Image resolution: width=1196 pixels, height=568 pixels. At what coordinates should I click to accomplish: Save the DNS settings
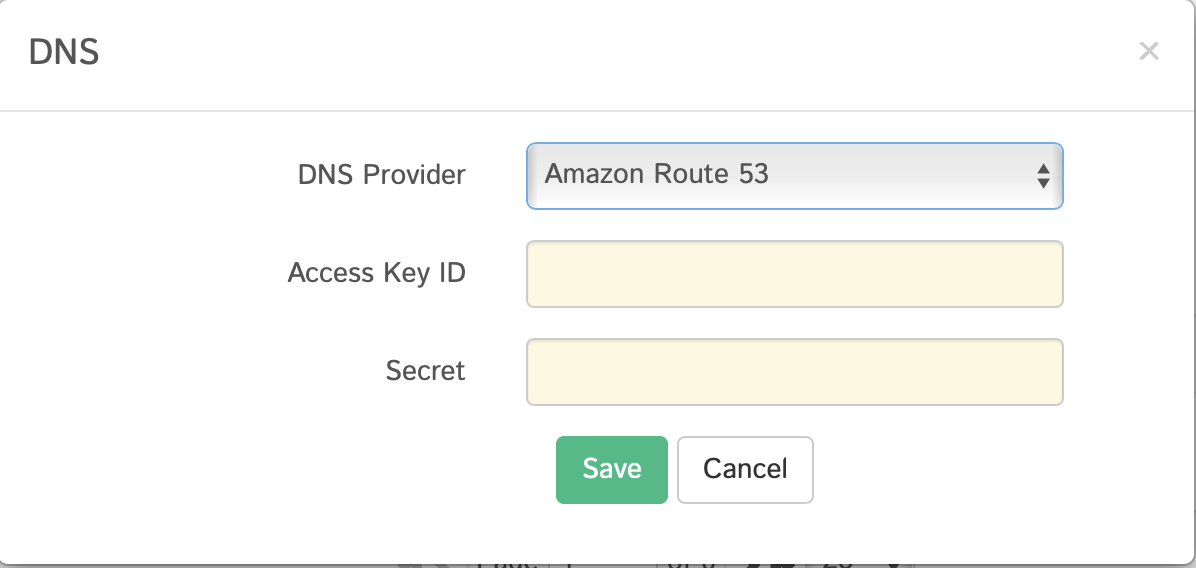click(x=611, y=469)
